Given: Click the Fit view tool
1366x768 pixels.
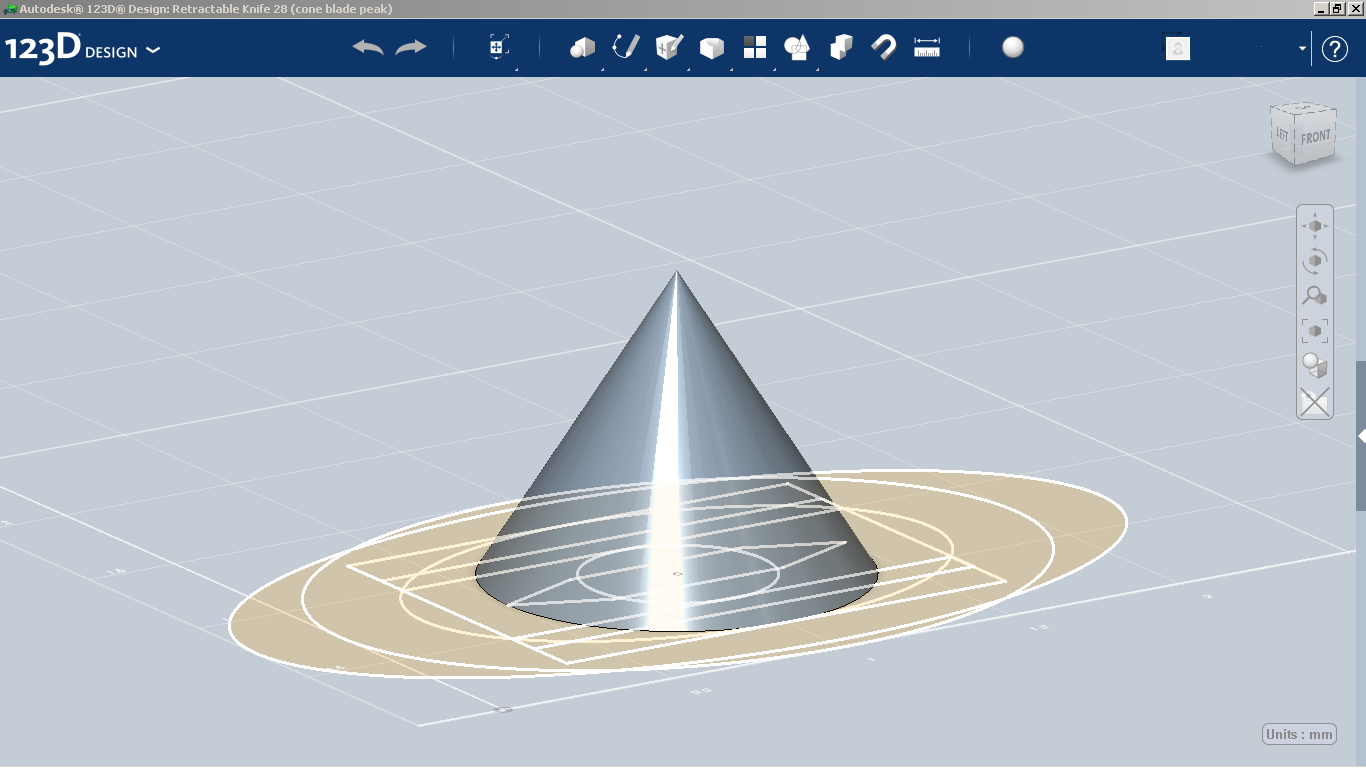Looking at the screenshot, I should pyautogui.click(x=1315, y=331).
